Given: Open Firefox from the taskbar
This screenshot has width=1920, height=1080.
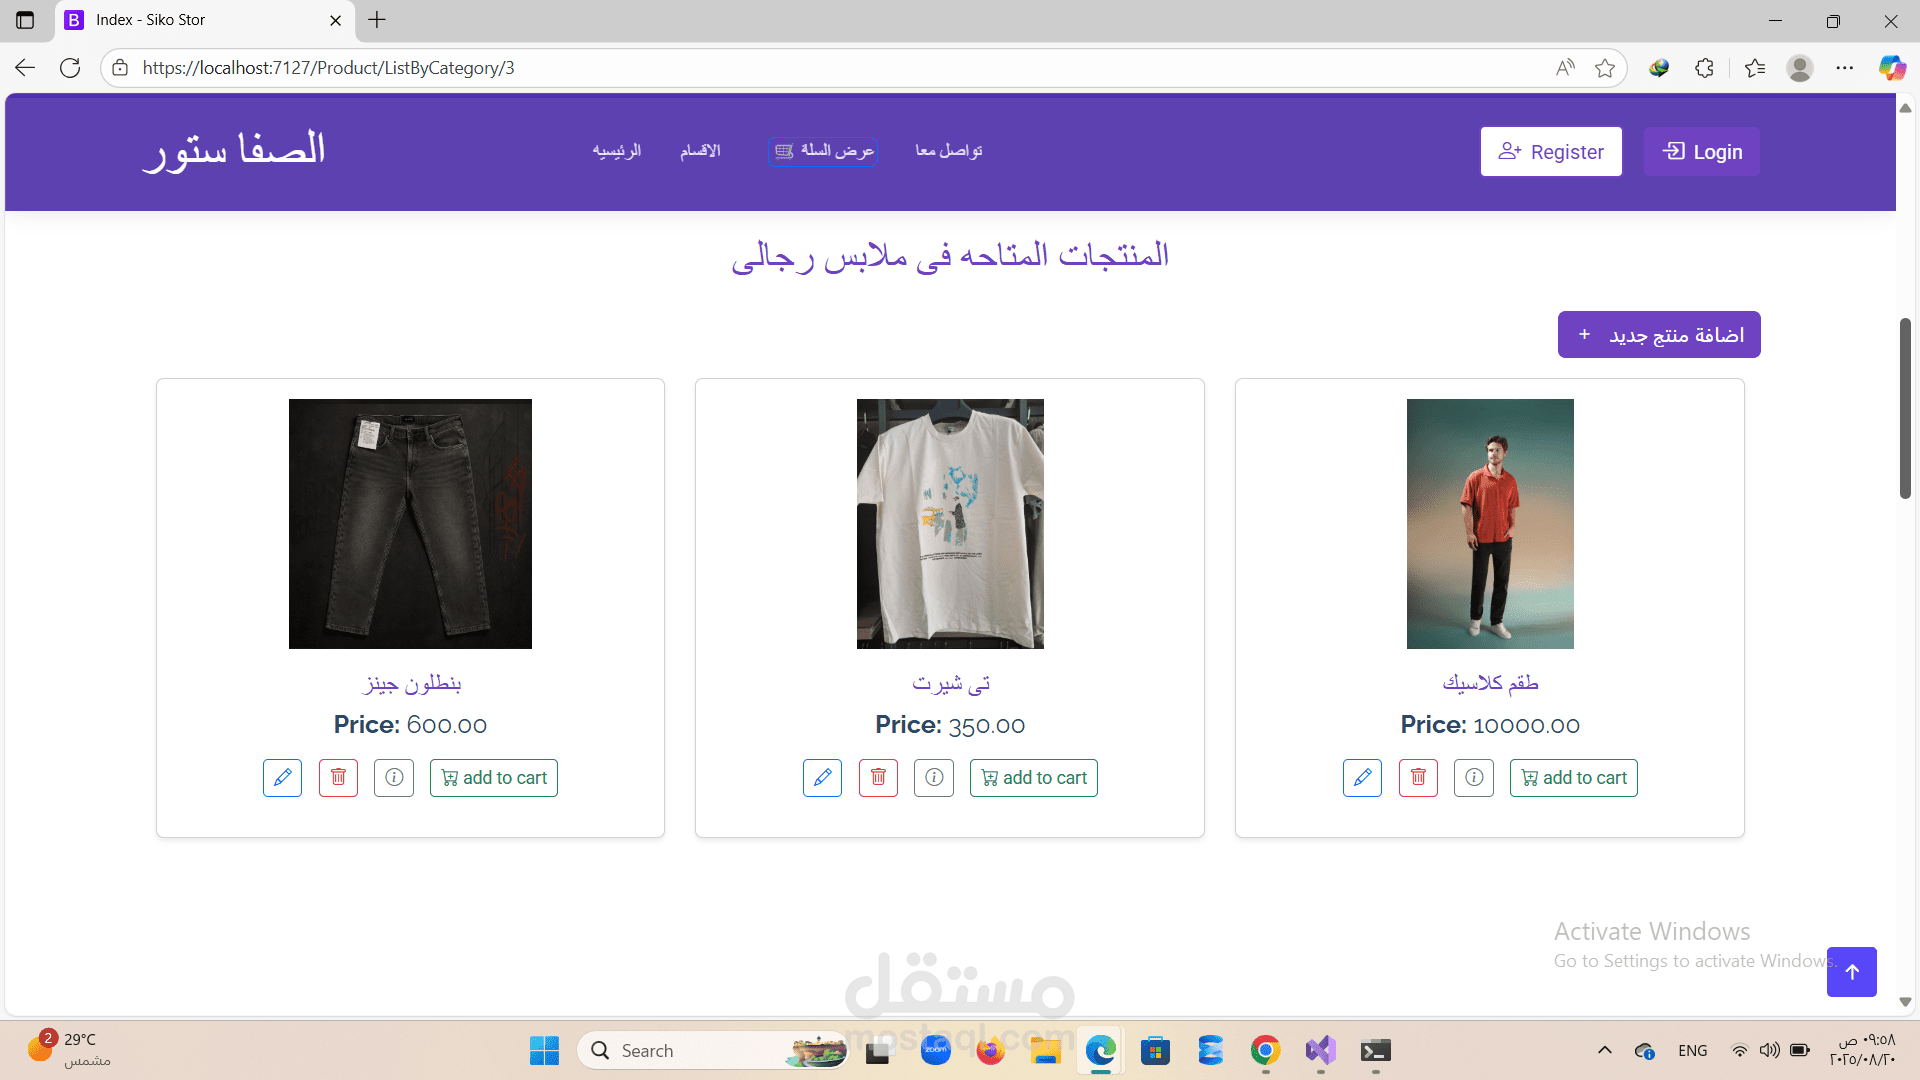Looking at the screenshot, I should pyautogui.click(x=990, y=1051).
